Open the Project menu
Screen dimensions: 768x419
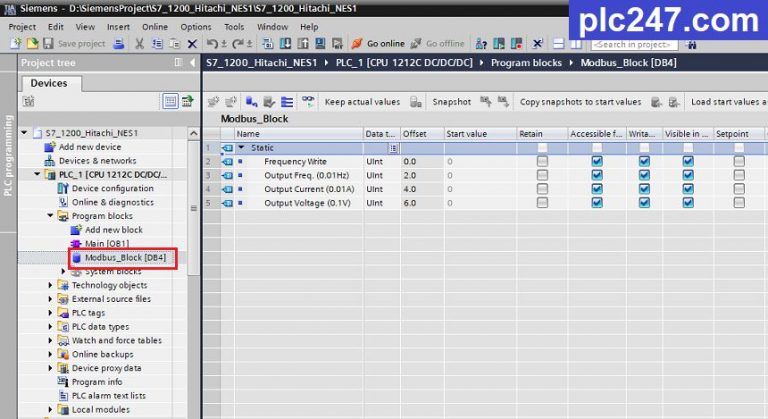click(x=22, y=27)
